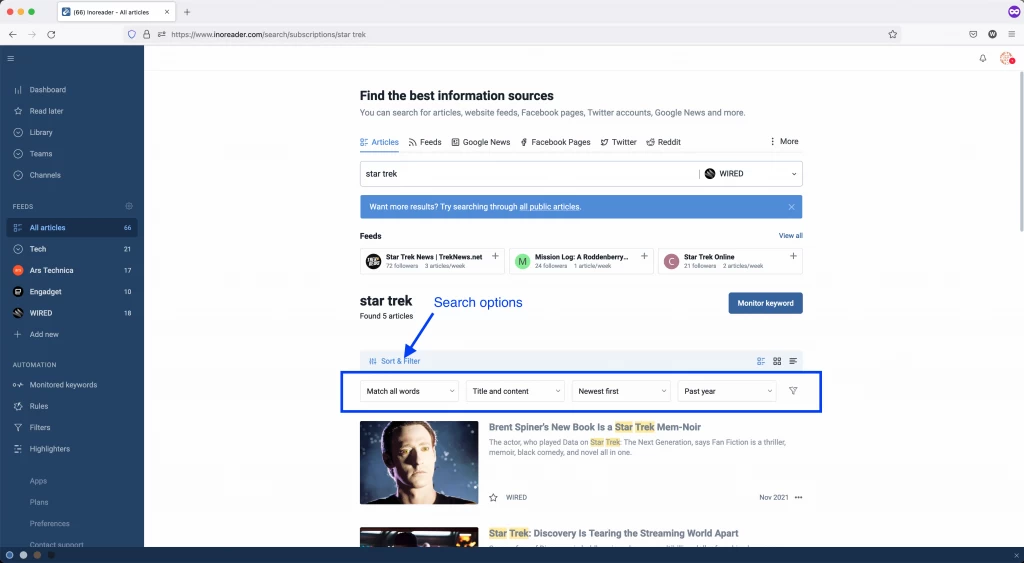Switch to the Feeds search tab

424,142
